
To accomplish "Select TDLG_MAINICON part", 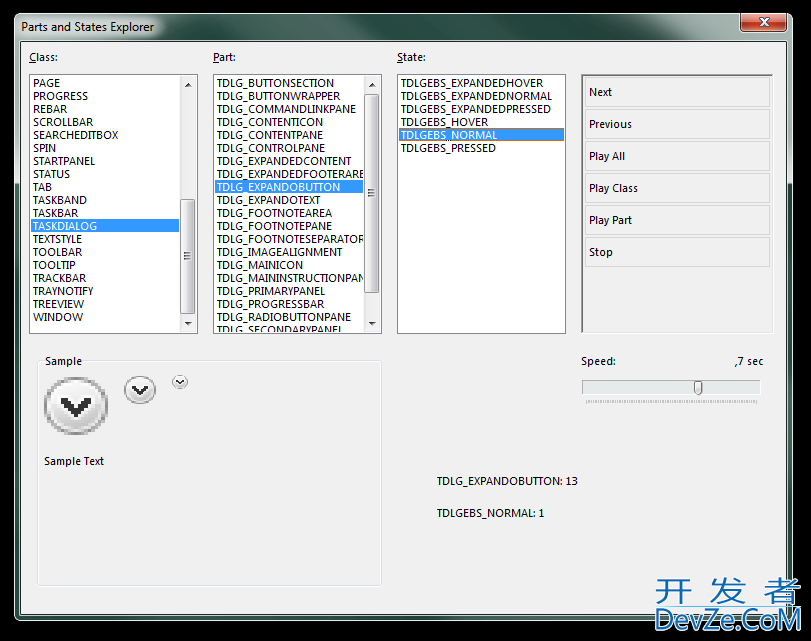I will tap(289, 265).
